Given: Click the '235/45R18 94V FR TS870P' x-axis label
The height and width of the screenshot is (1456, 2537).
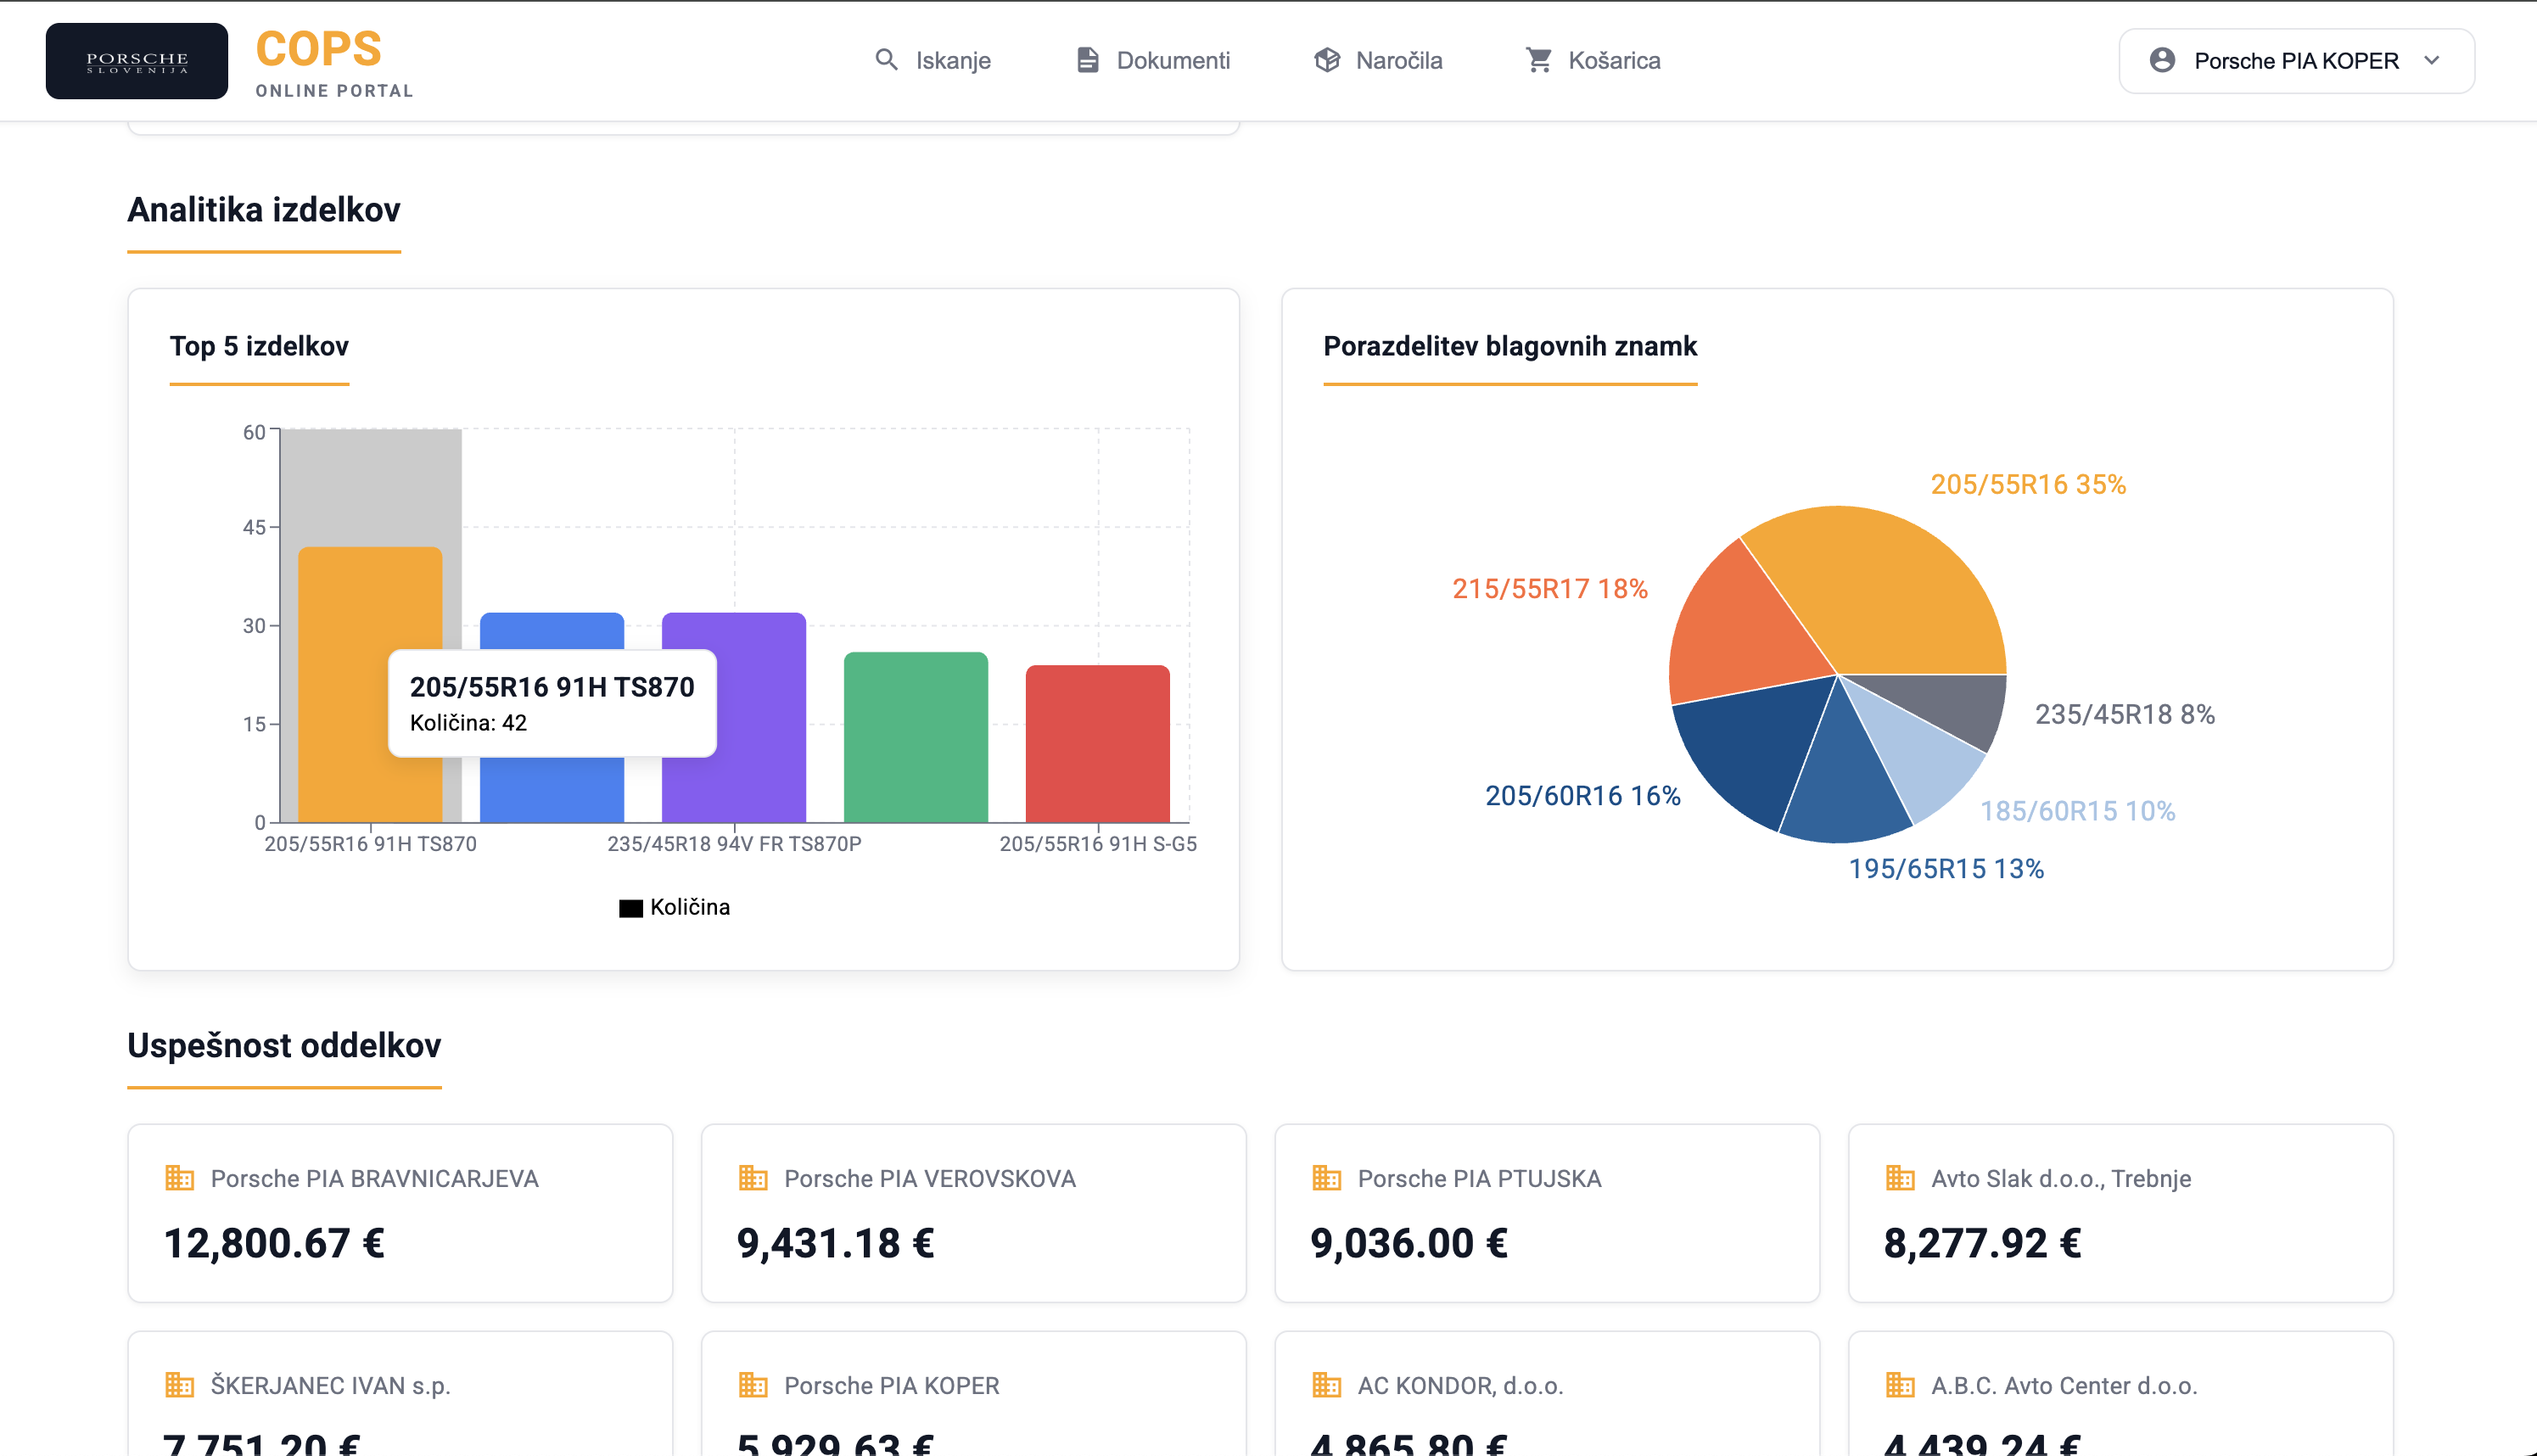Looking at the screenshot, I should point(734,843).
